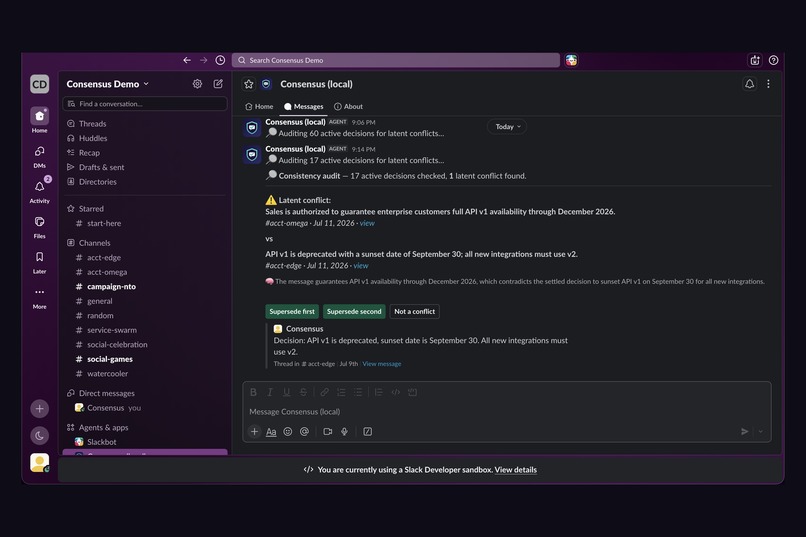Expand the Consensus Demo workspace menu
Image resolution: width=806 pixels, height=537 pixels.
(107, 84)
